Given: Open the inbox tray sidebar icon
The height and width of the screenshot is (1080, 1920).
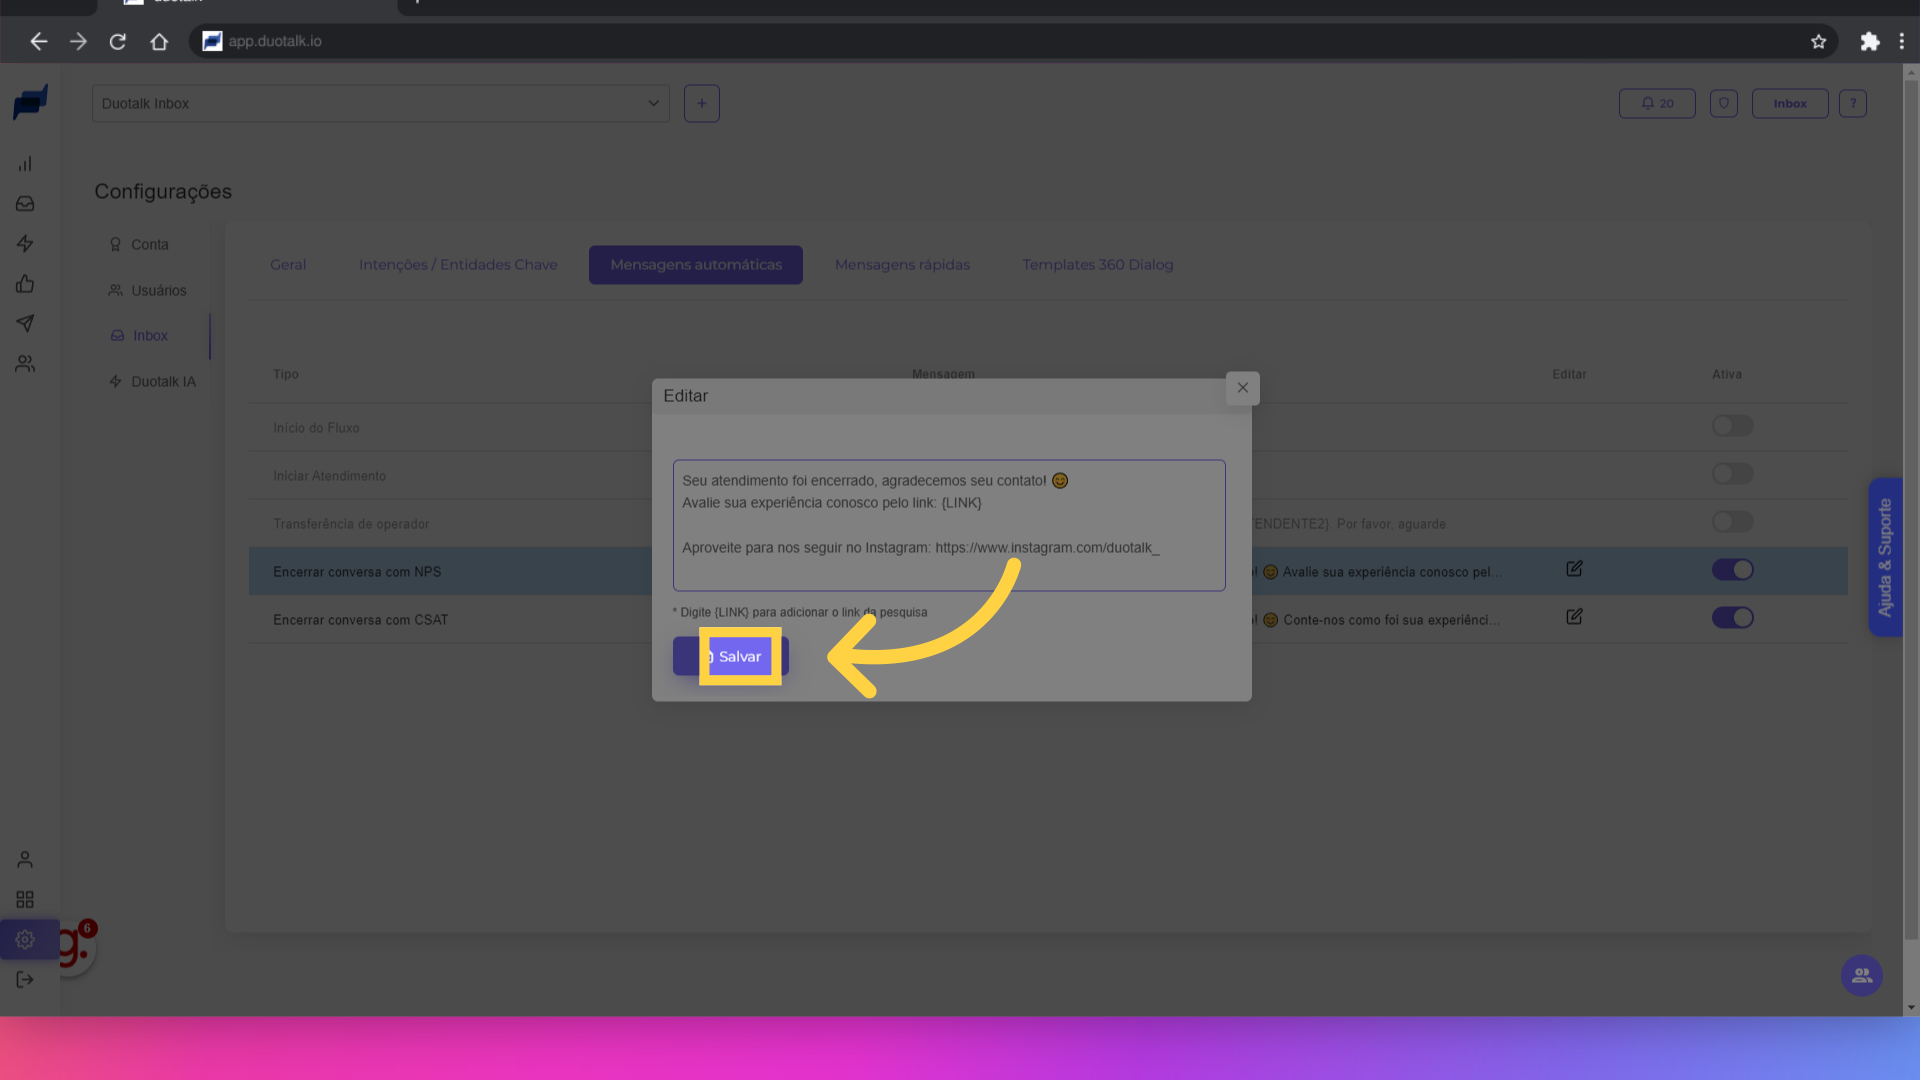Looking at the screenshot, I should point(25,204).
